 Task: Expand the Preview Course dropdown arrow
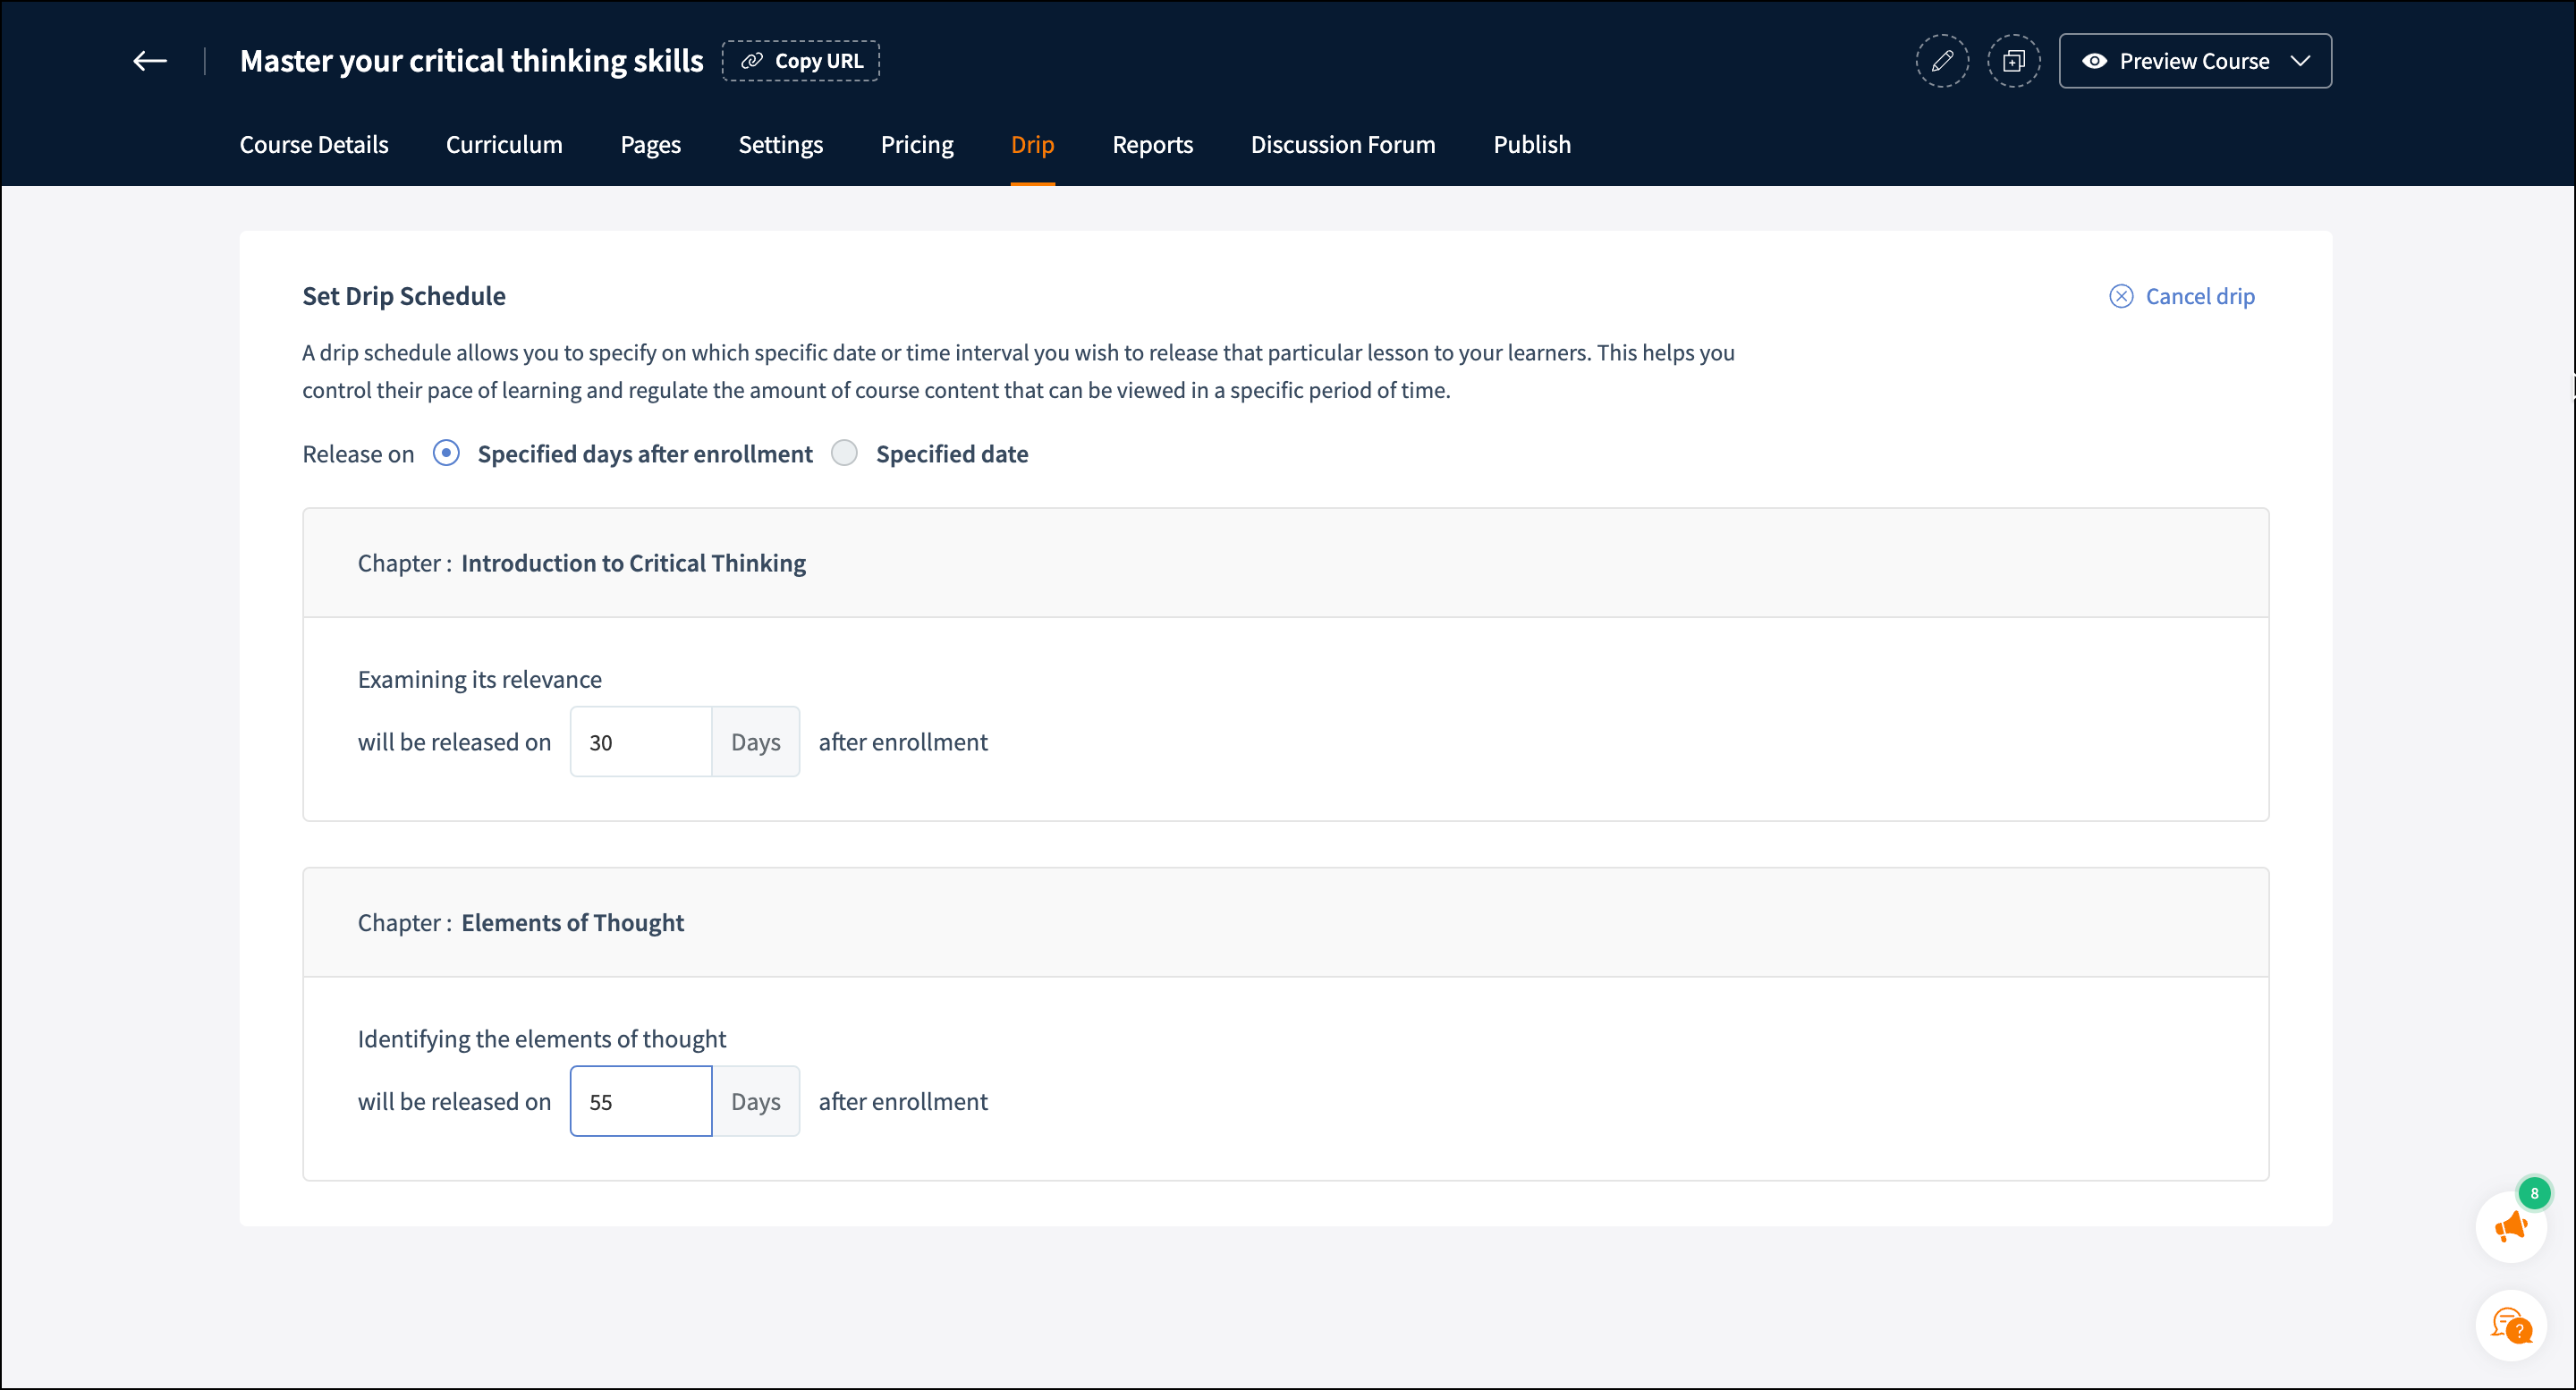click(2300, 61)
